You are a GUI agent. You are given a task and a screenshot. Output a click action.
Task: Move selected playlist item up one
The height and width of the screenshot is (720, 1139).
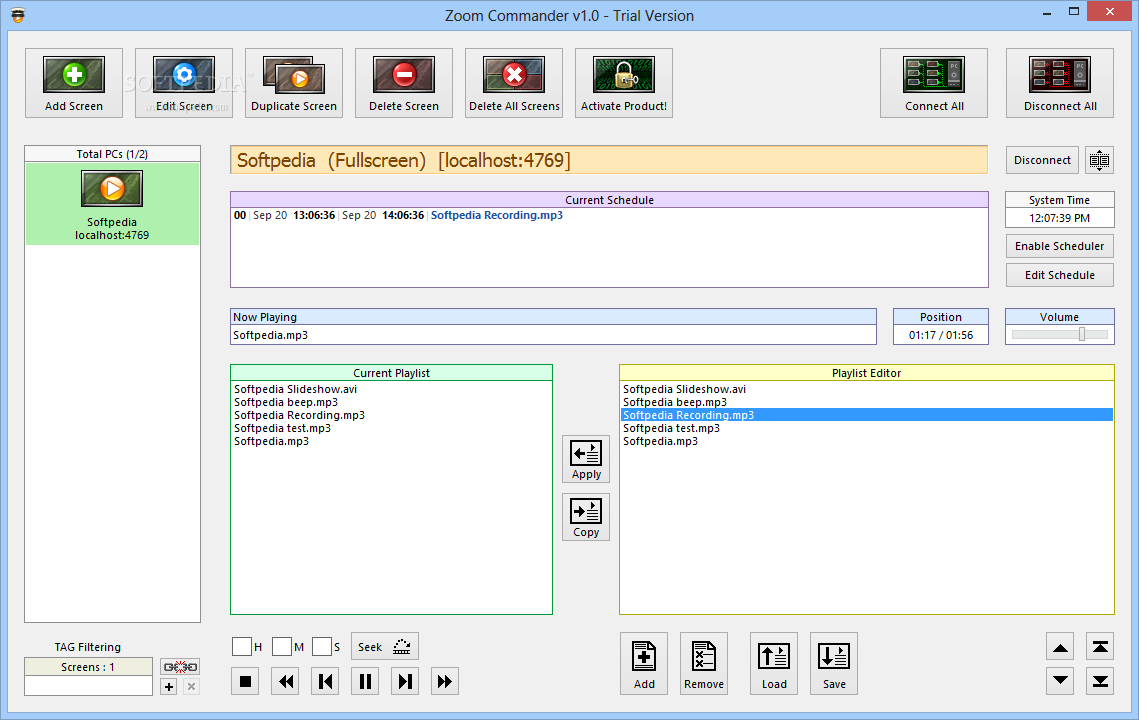tap(1061, 647)
